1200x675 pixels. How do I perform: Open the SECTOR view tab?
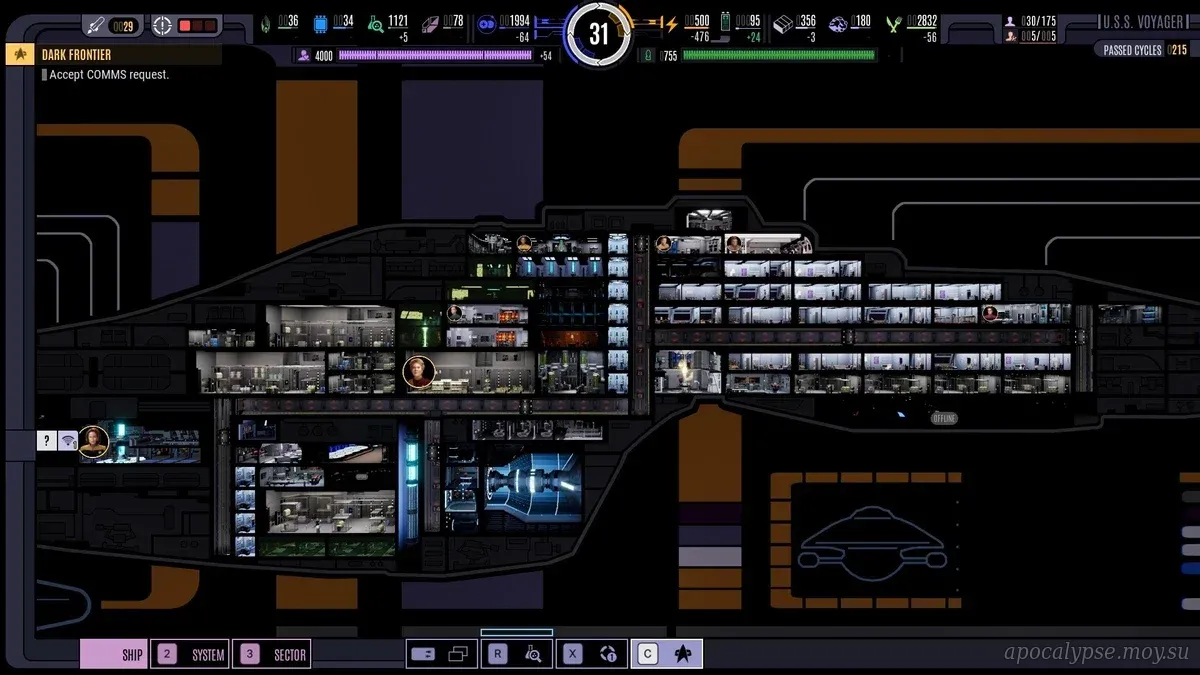coord(272,655)
